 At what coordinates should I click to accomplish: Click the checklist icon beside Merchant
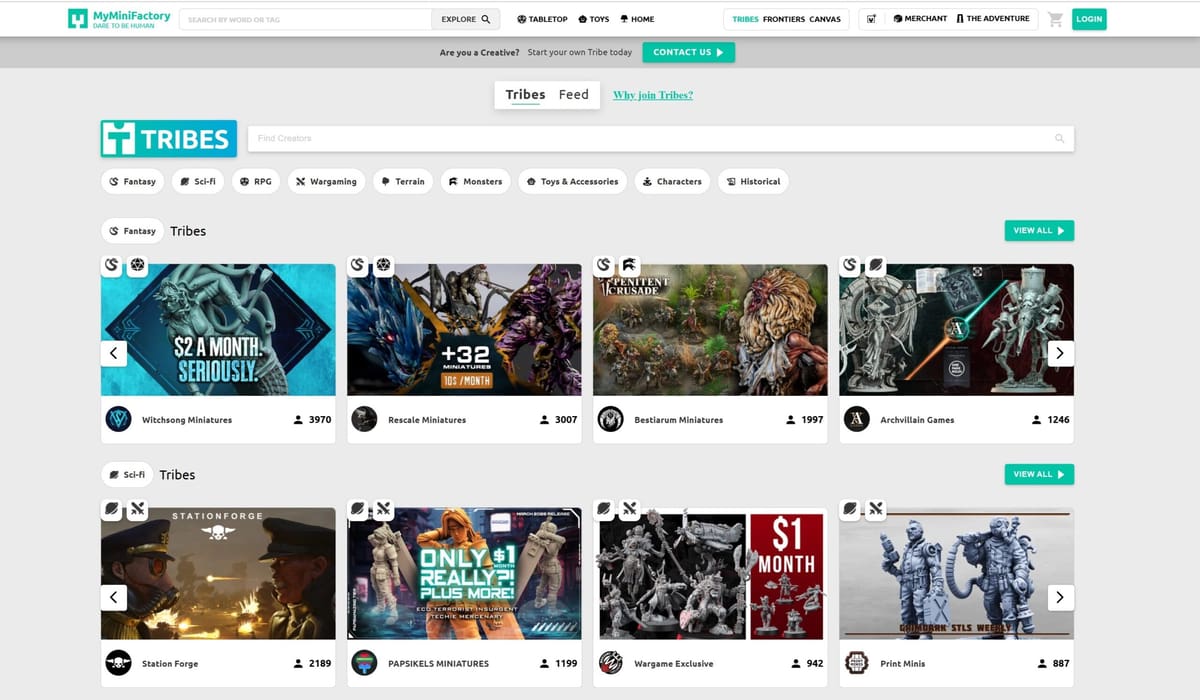[872, 19]
